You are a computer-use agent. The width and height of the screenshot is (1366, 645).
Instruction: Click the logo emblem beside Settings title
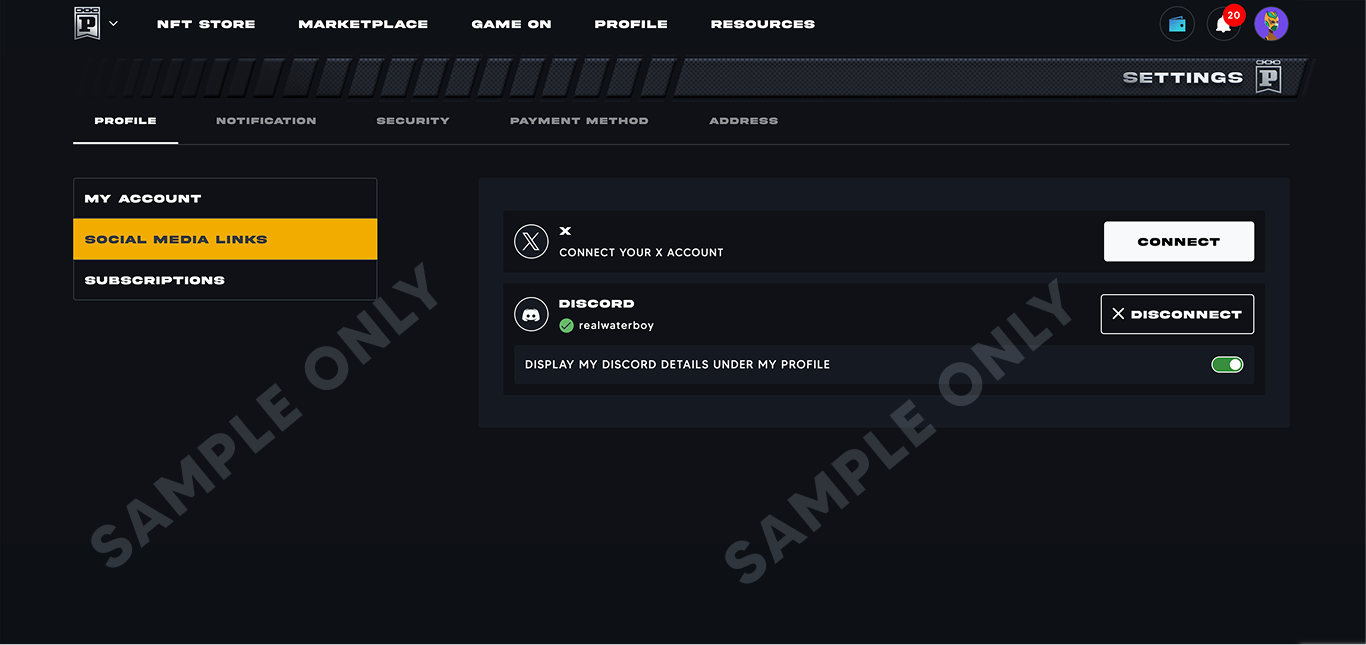click(x=1268, y=77)
